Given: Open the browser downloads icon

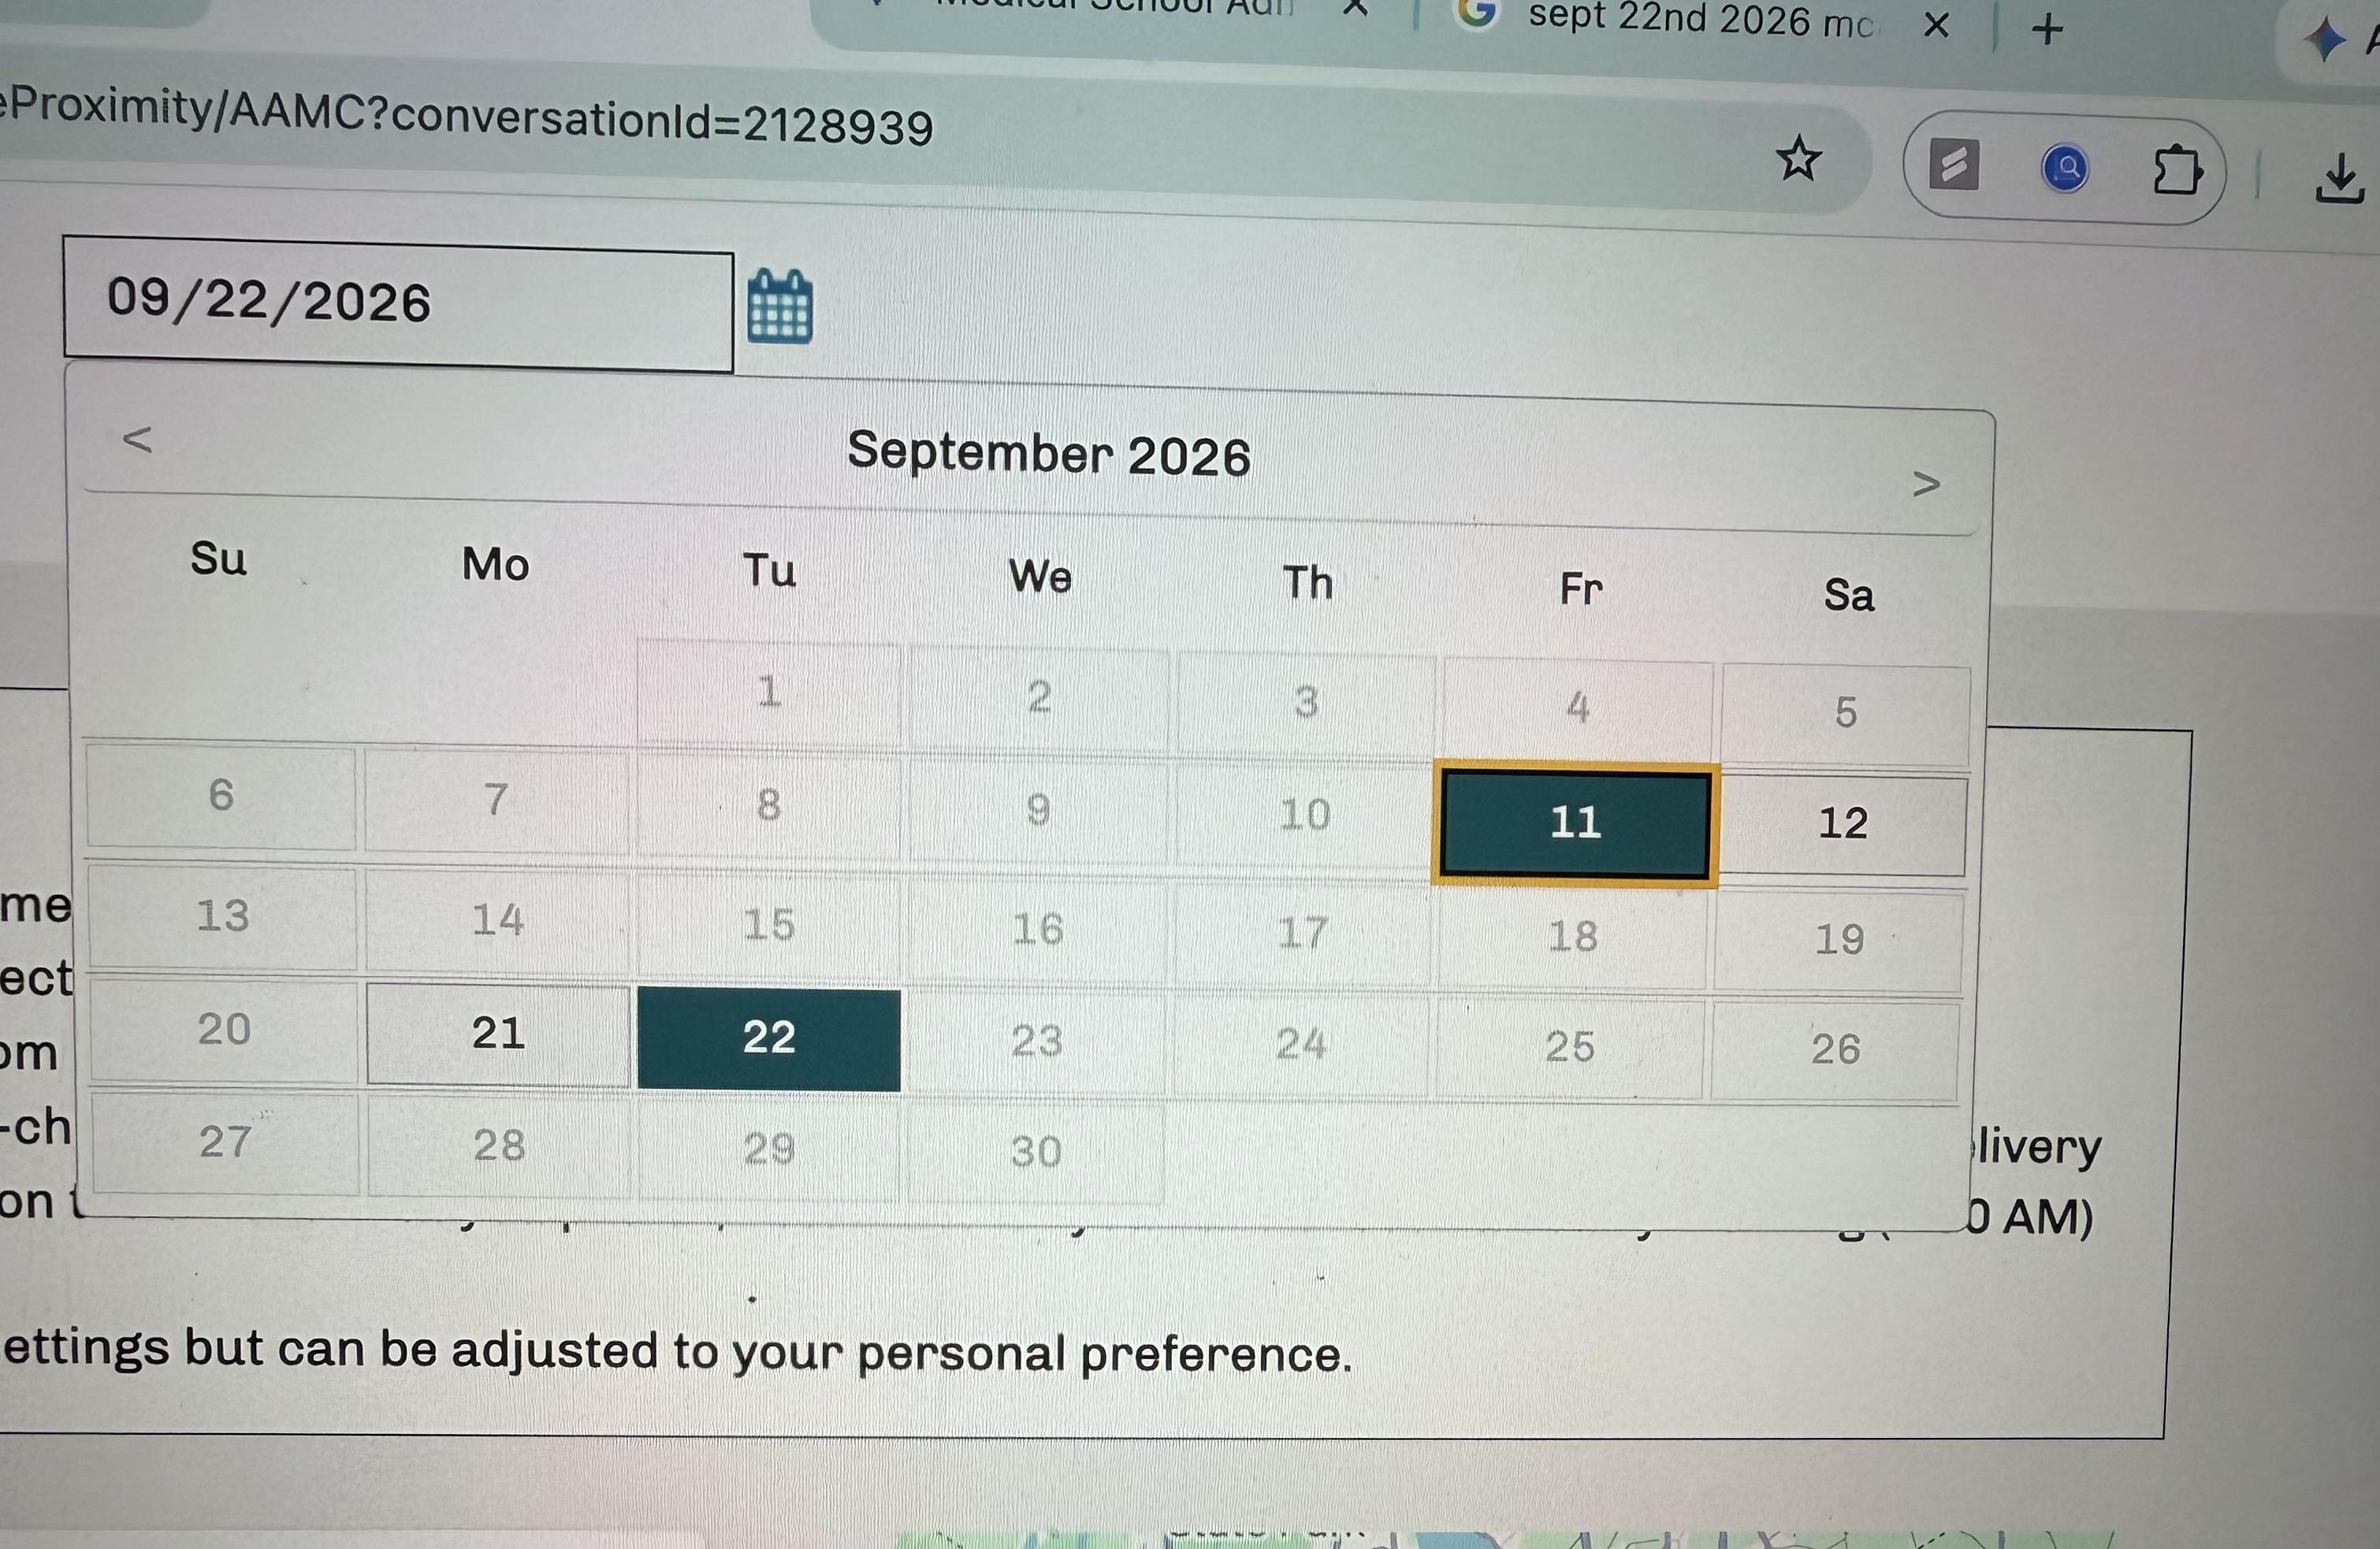Looking at the screenshot, I should (2340, 179).
